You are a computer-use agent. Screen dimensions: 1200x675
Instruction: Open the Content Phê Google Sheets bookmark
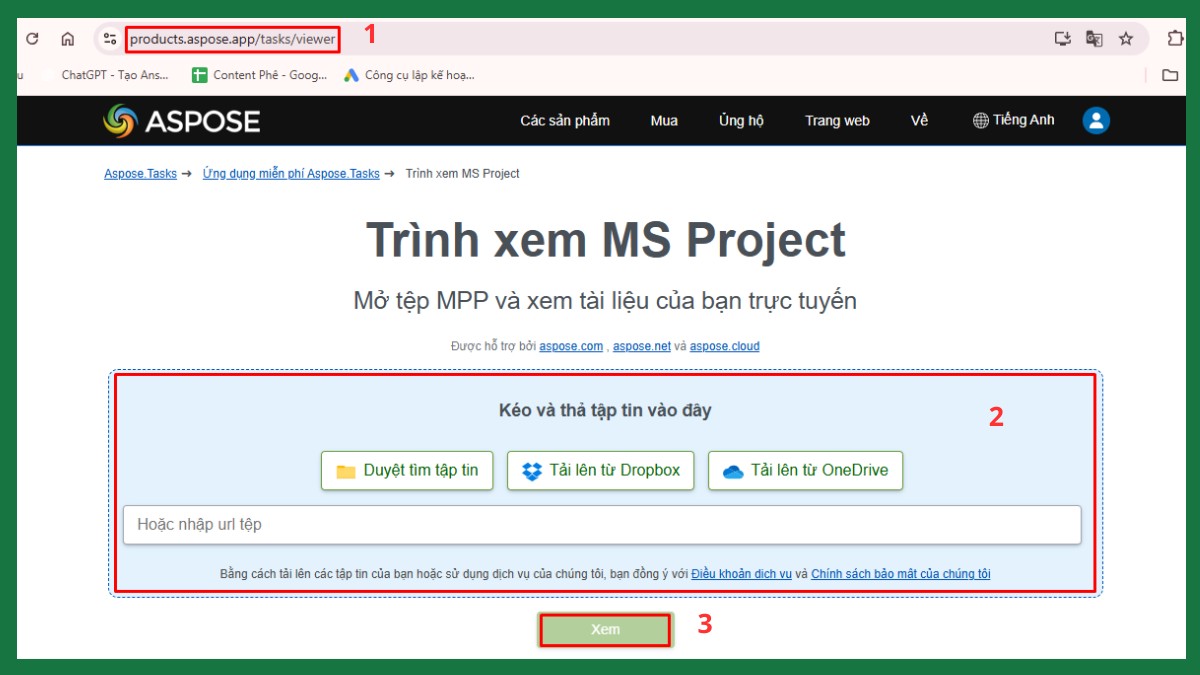coord(259,75)
